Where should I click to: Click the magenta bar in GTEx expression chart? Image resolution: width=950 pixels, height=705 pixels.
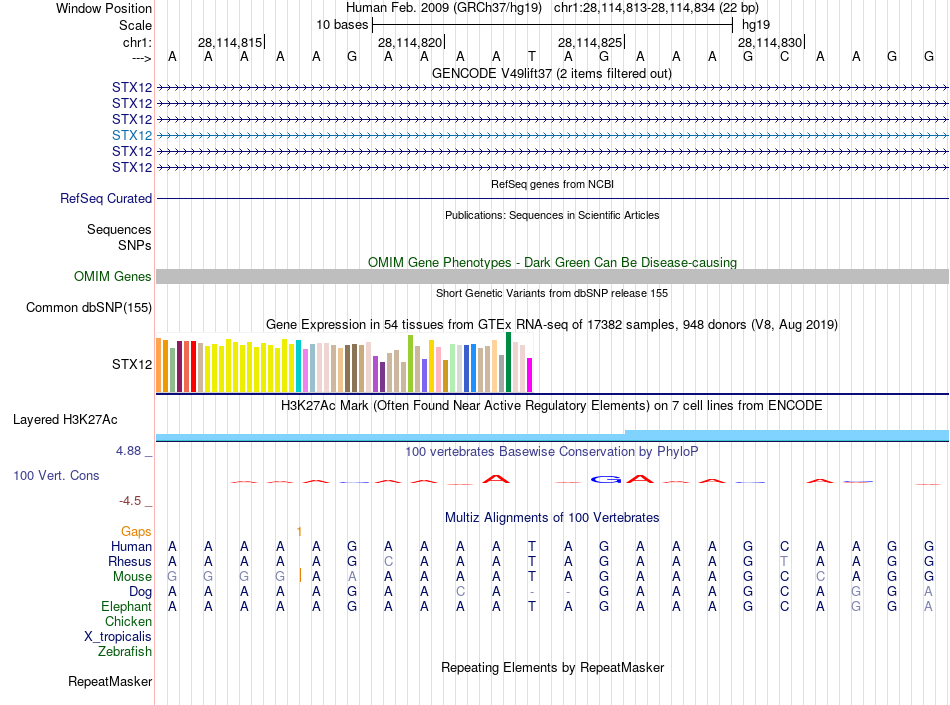(x=529, y=375)
